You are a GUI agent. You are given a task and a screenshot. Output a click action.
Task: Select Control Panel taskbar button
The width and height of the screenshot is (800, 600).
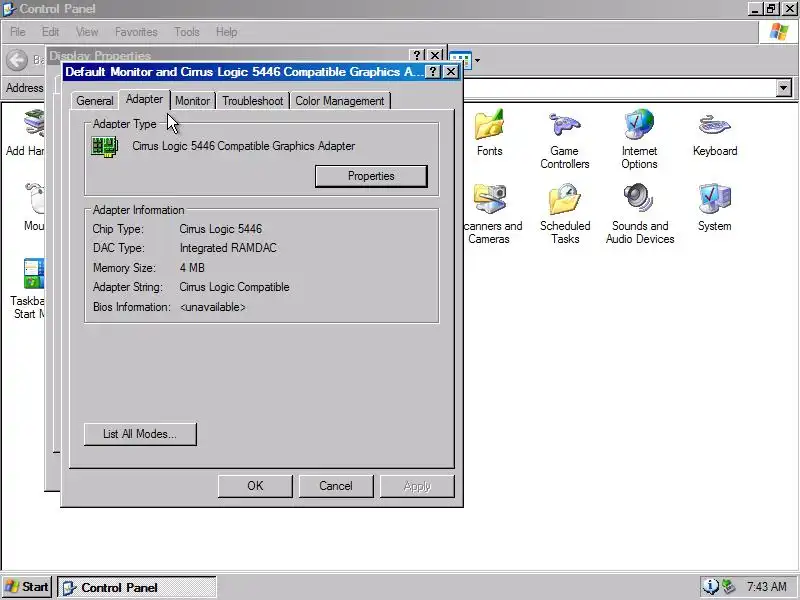point(137,588)
